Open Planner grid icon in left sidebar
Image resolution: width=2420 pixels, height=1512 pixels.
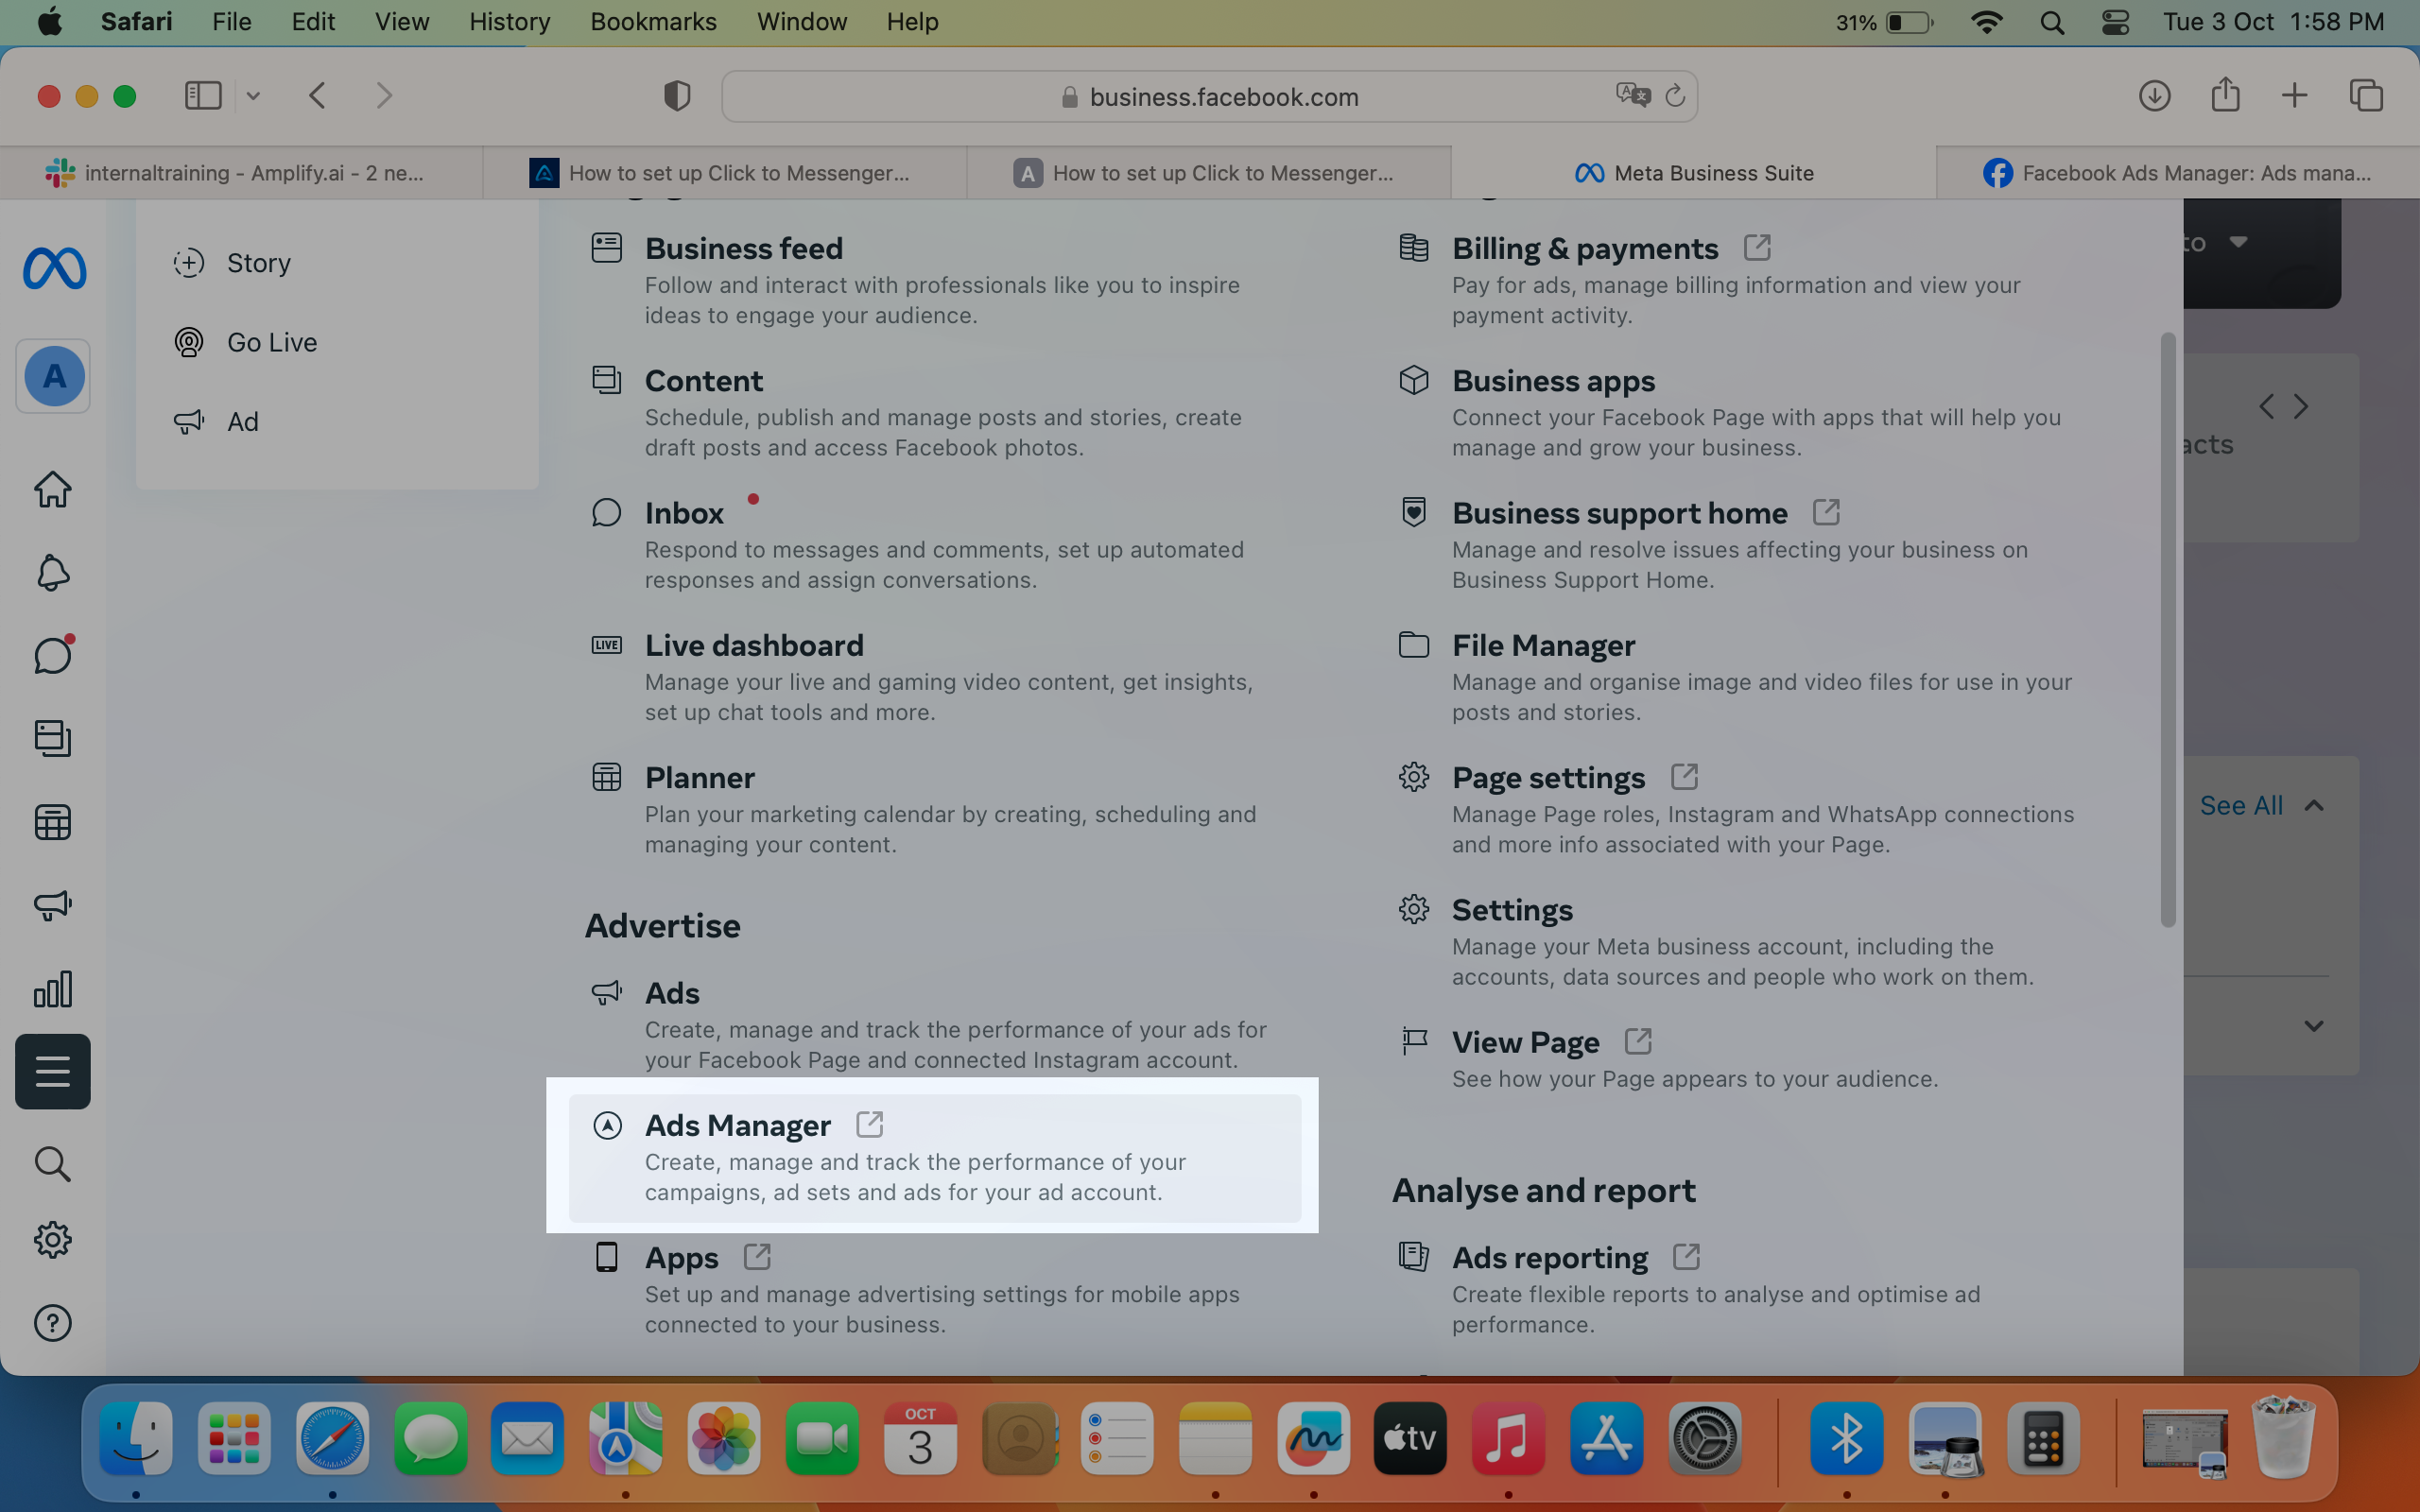pyautogui.click(x=53, y=822)
